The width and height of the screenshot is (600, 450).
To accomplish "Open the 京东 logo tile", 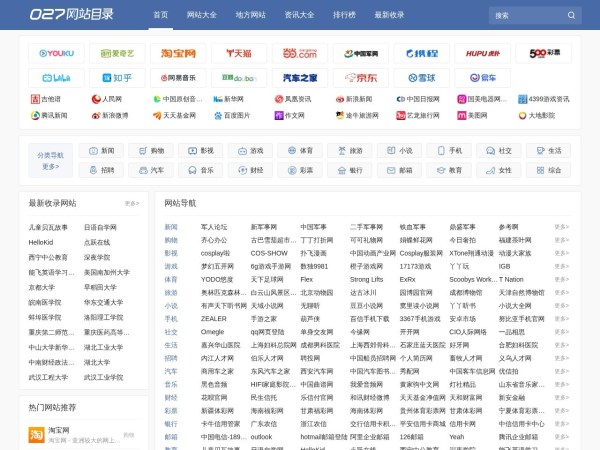I will 361,78.
